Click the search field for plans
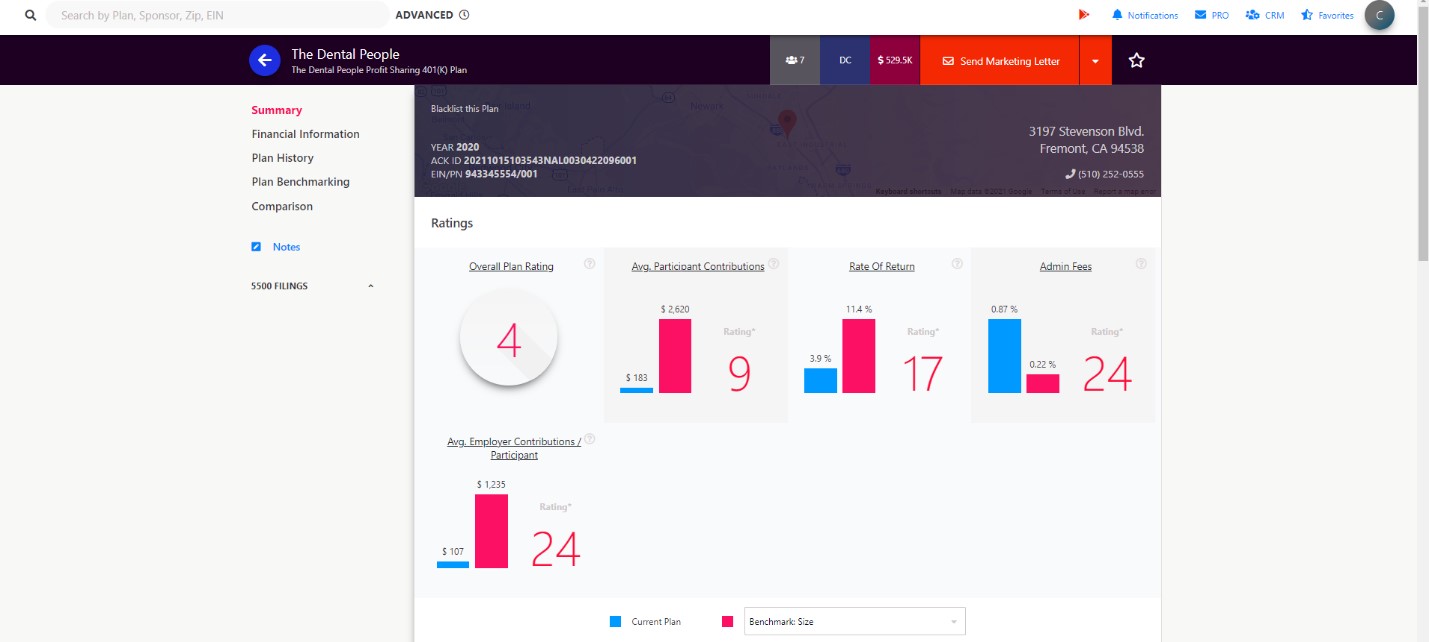The width and height of the screenshot is (1429, 642). coord(217,15)
